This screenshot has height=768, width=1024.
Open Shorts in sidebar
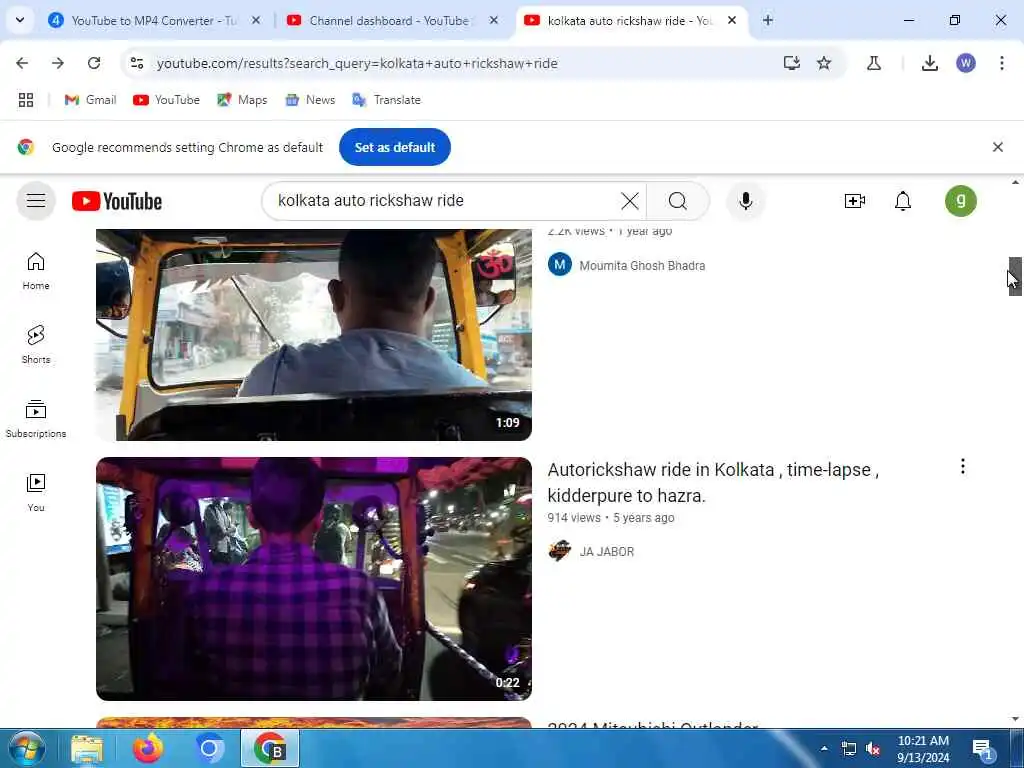pyautogui.click(x=36, y=345)
